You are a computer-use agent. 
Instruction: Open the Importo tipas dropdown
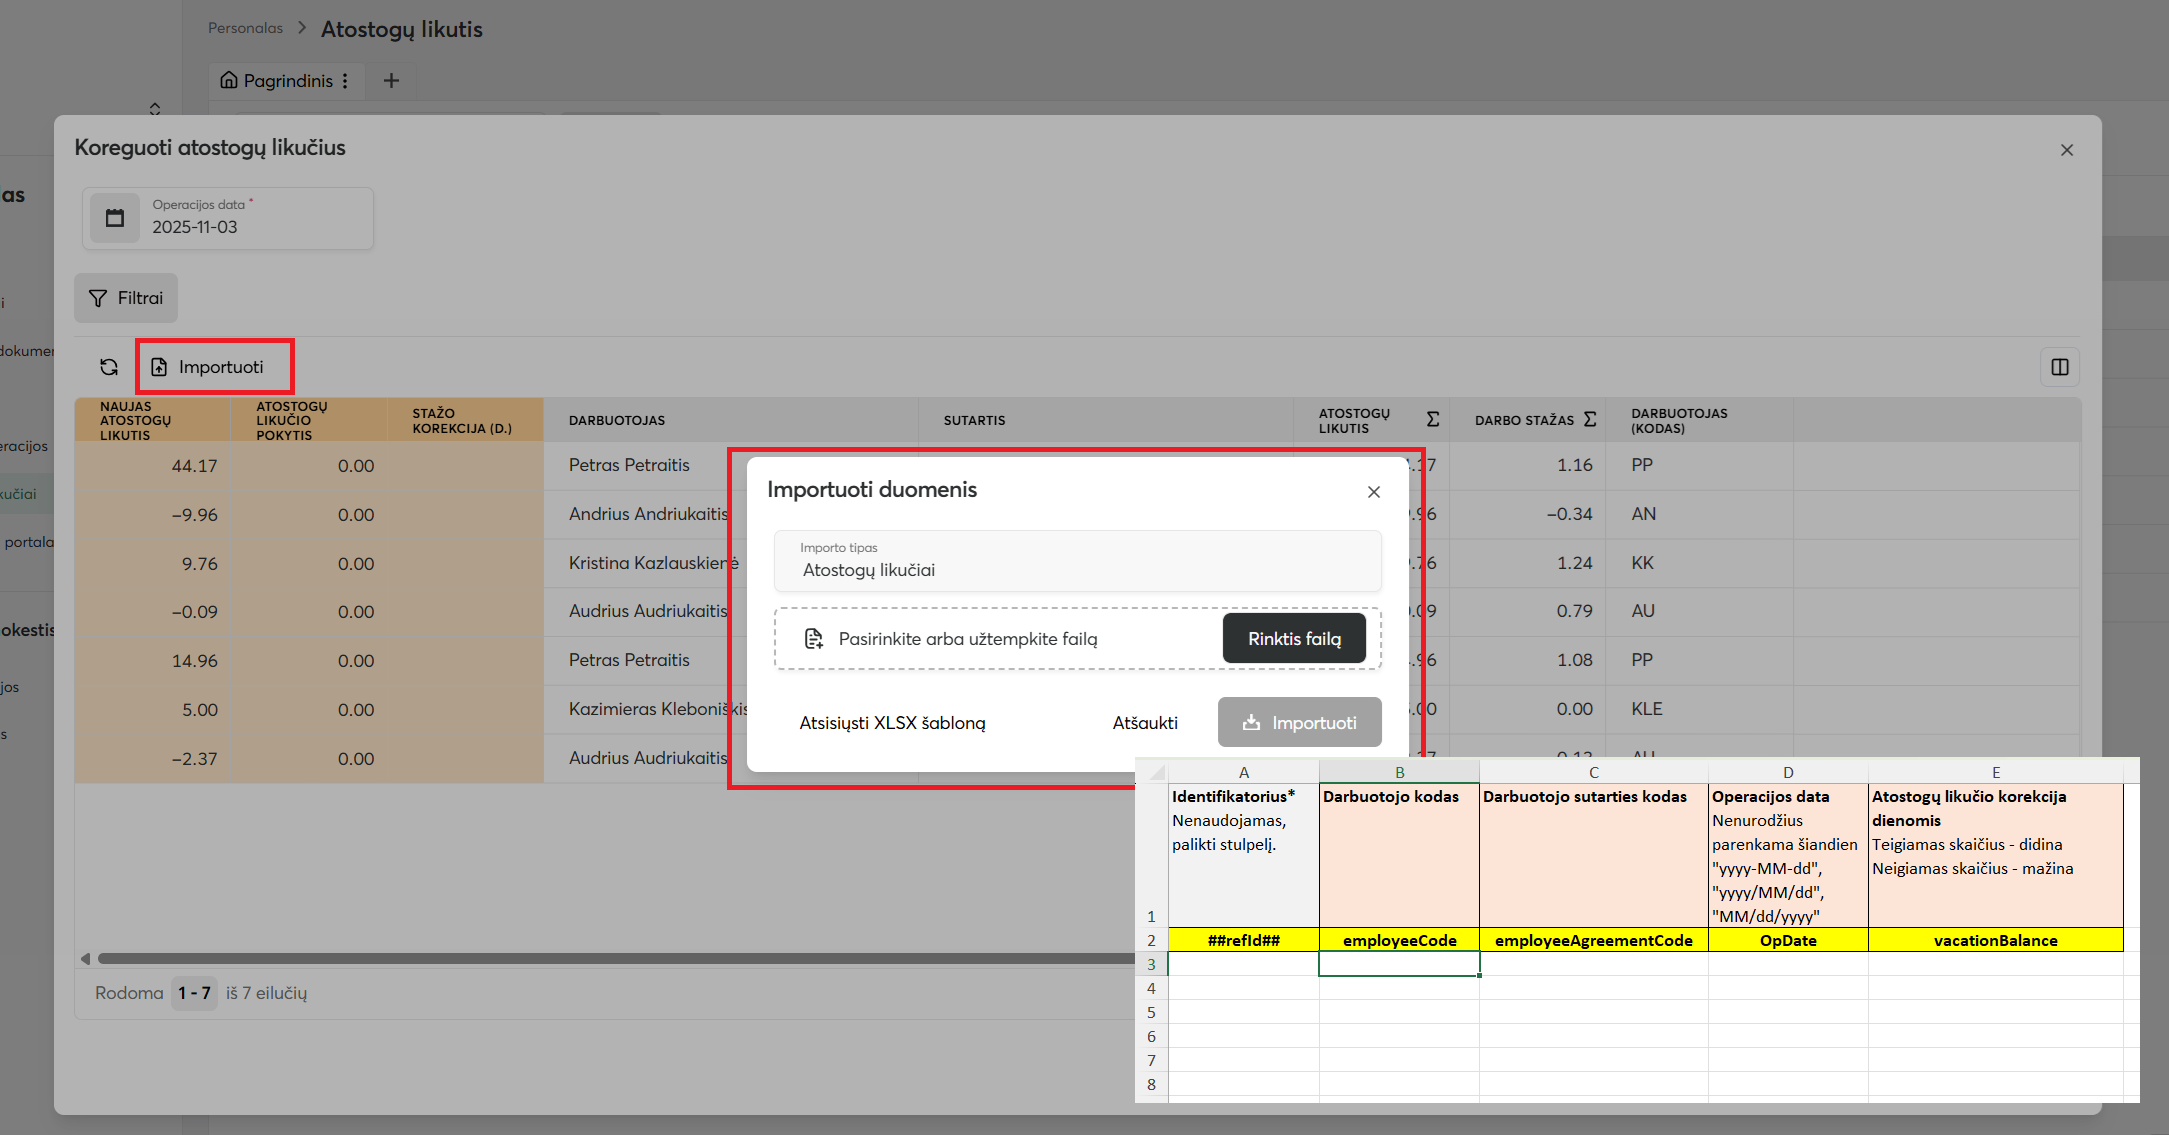(1077, 561)
